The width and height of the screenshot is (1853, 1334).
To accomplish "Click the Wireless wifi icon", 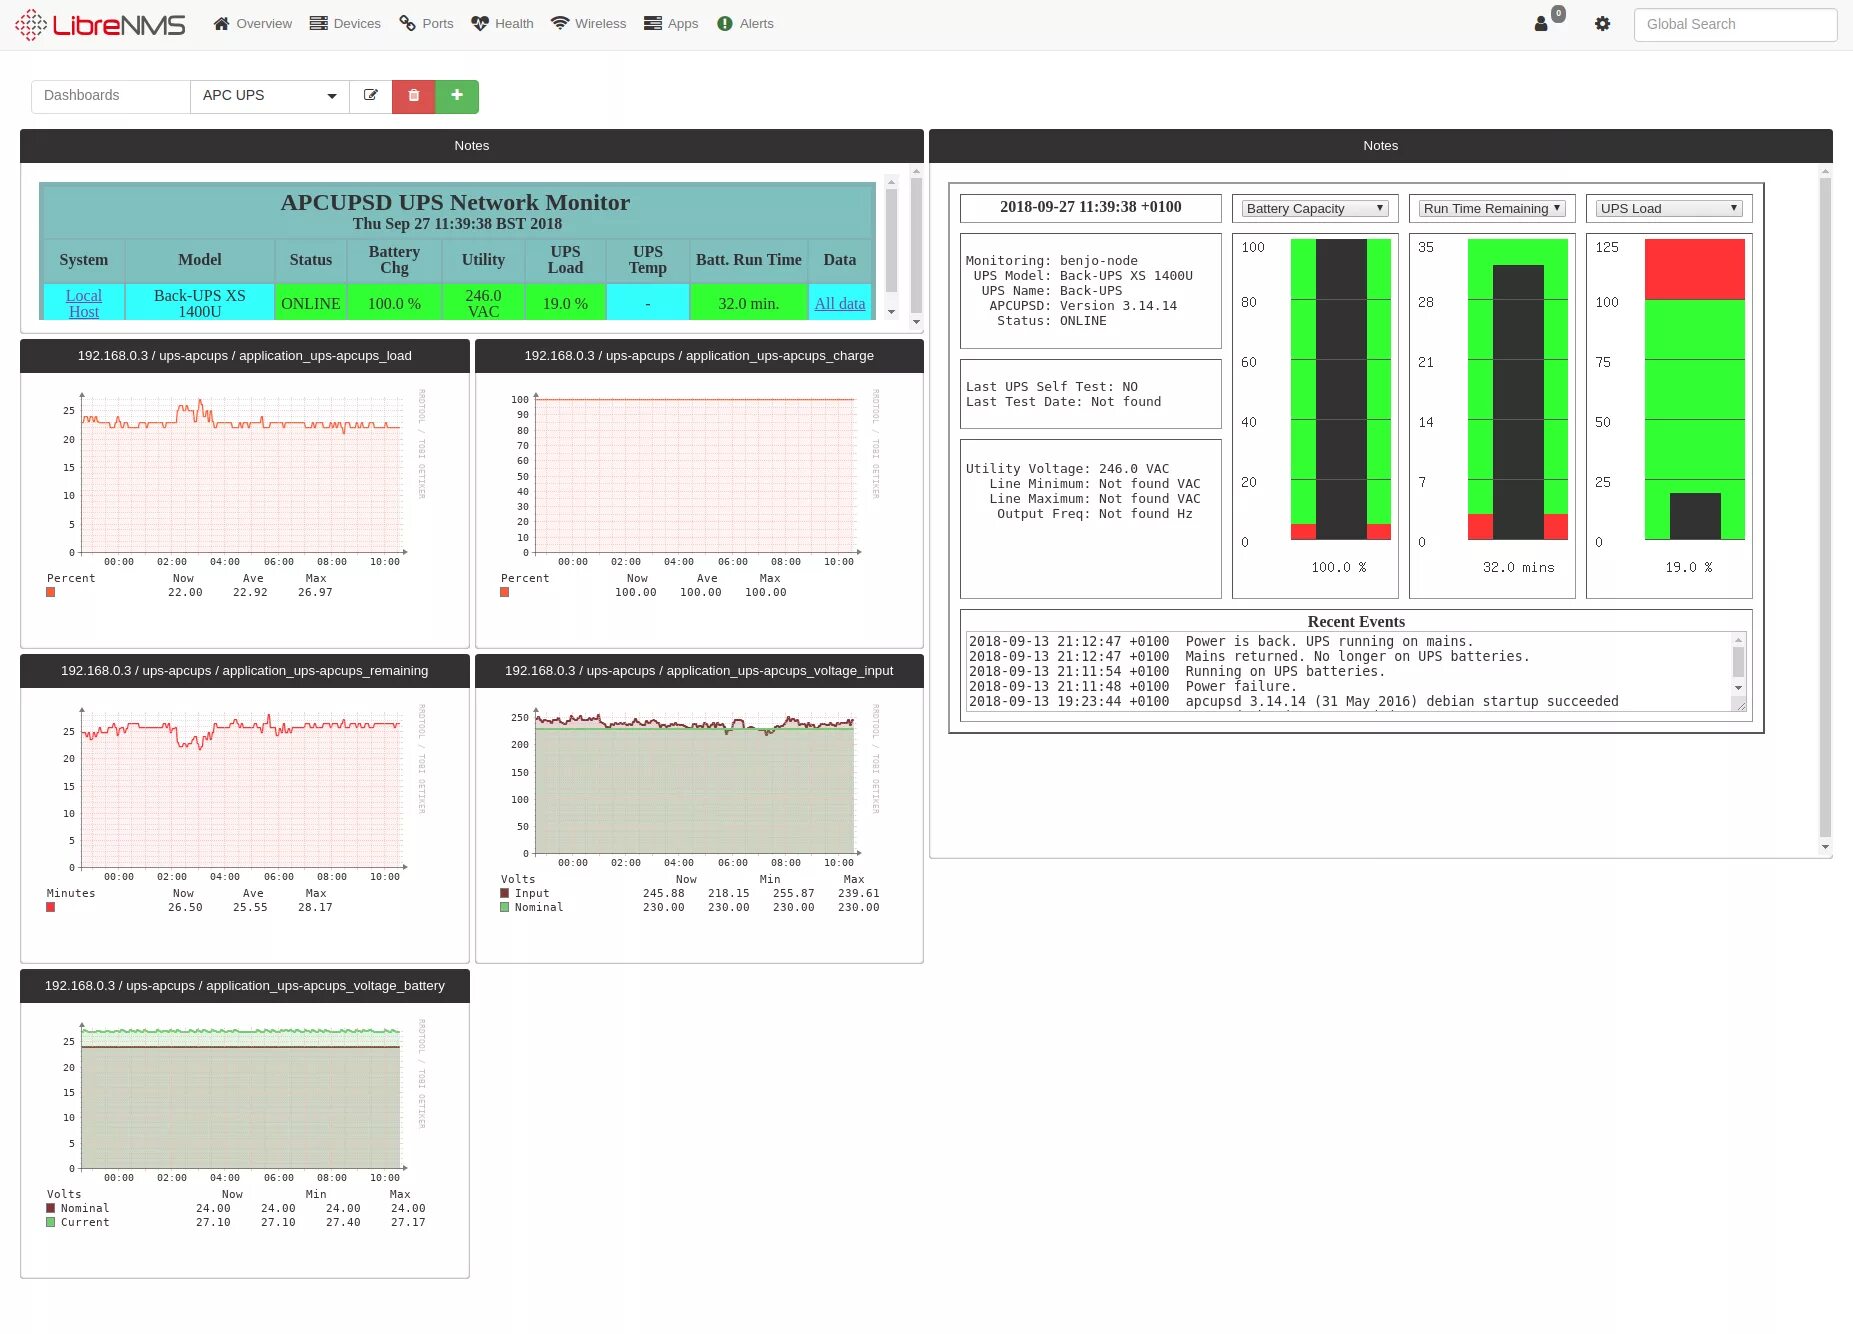I will [560, 24].
